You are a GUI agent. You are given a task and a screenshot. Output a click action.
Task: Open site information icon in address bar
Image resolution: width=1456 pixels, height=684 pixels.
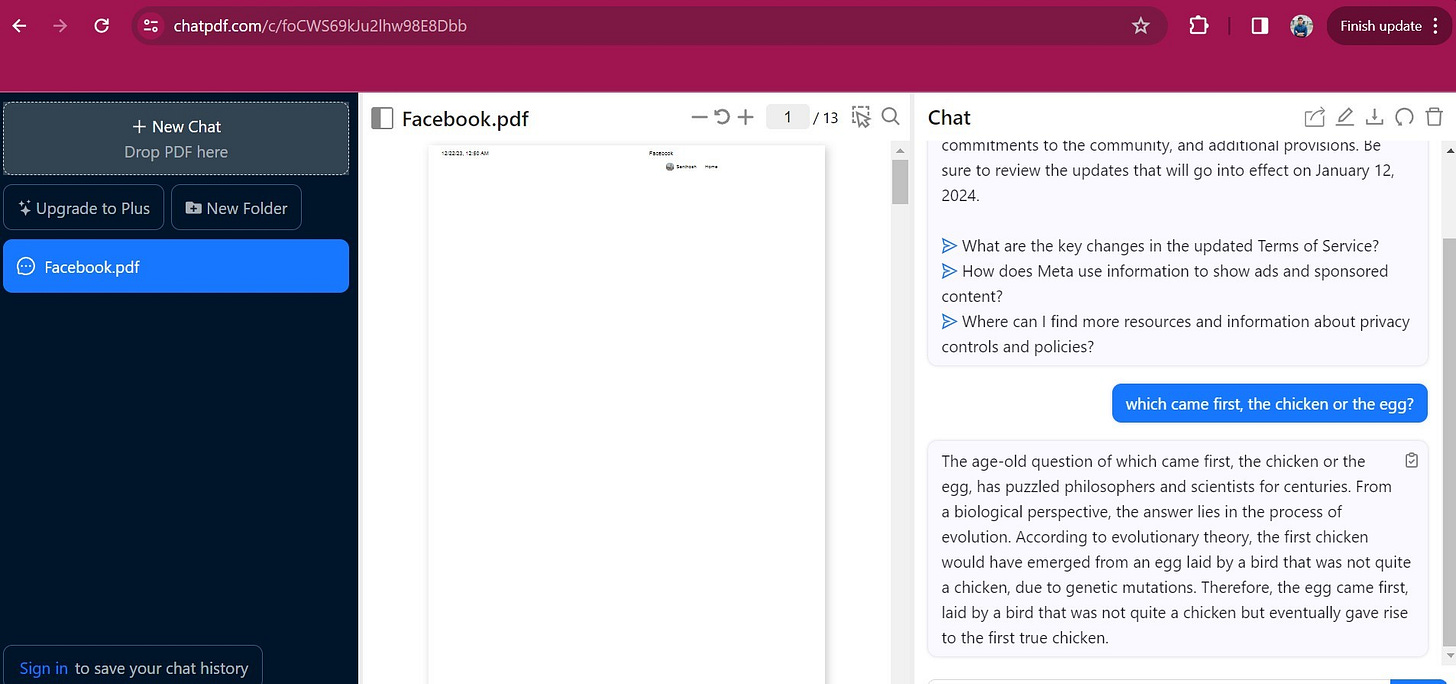[151, 26]
